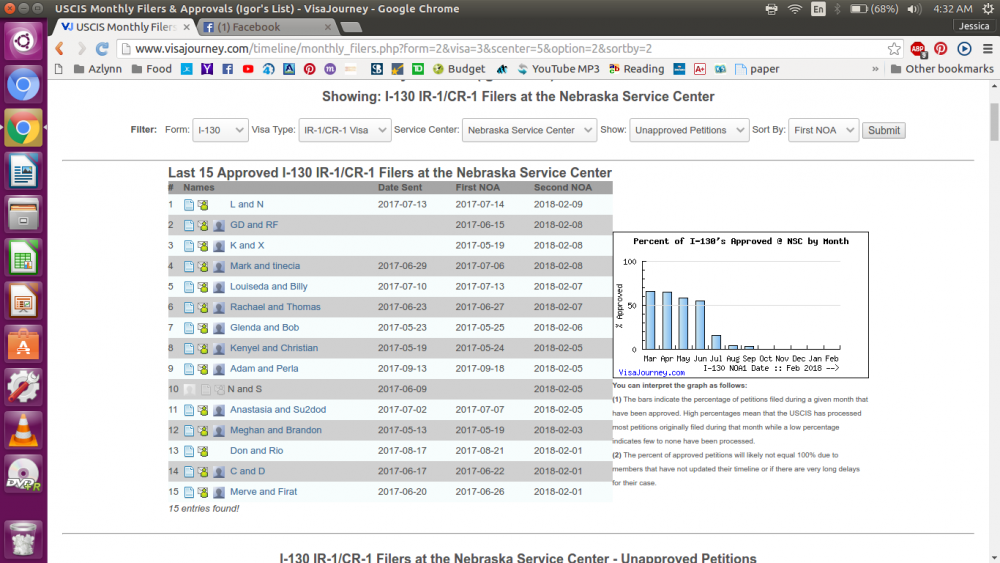Click the Pinterest extension icon in toolbar
The width and height of the screenshot is (1000, 563).
pyautogui.click(x=941, y=48)
